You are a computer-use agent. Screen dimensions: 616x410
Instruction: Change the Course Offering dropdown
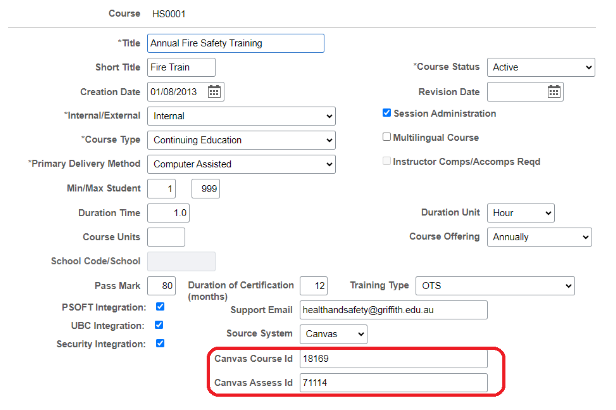(x=540, y=237)
